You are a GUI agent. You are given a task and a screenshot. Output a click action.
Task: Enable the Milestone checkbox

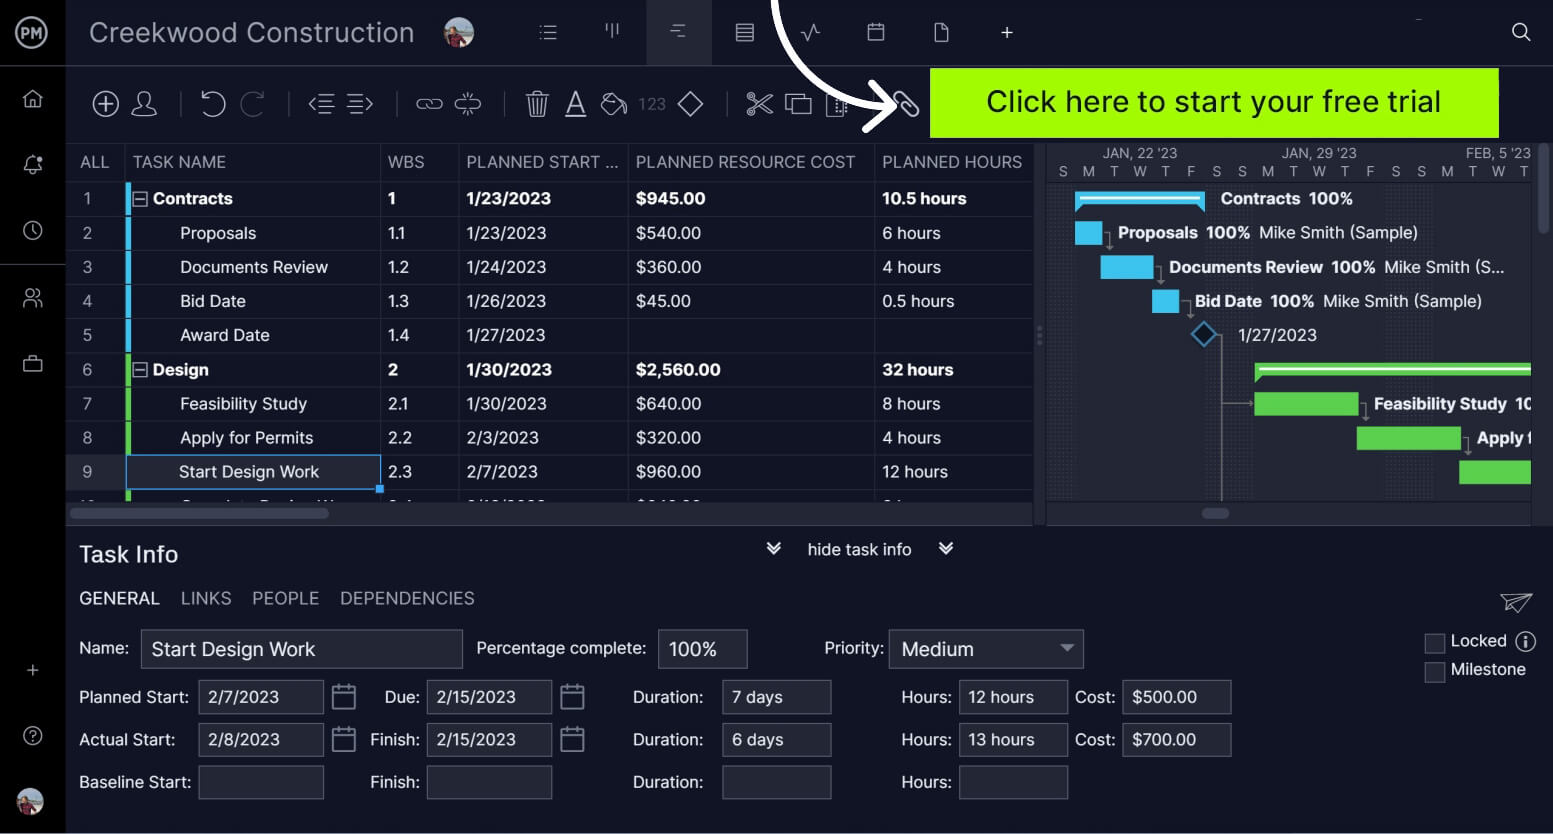pyautogui.click(x=1436, y=670)
